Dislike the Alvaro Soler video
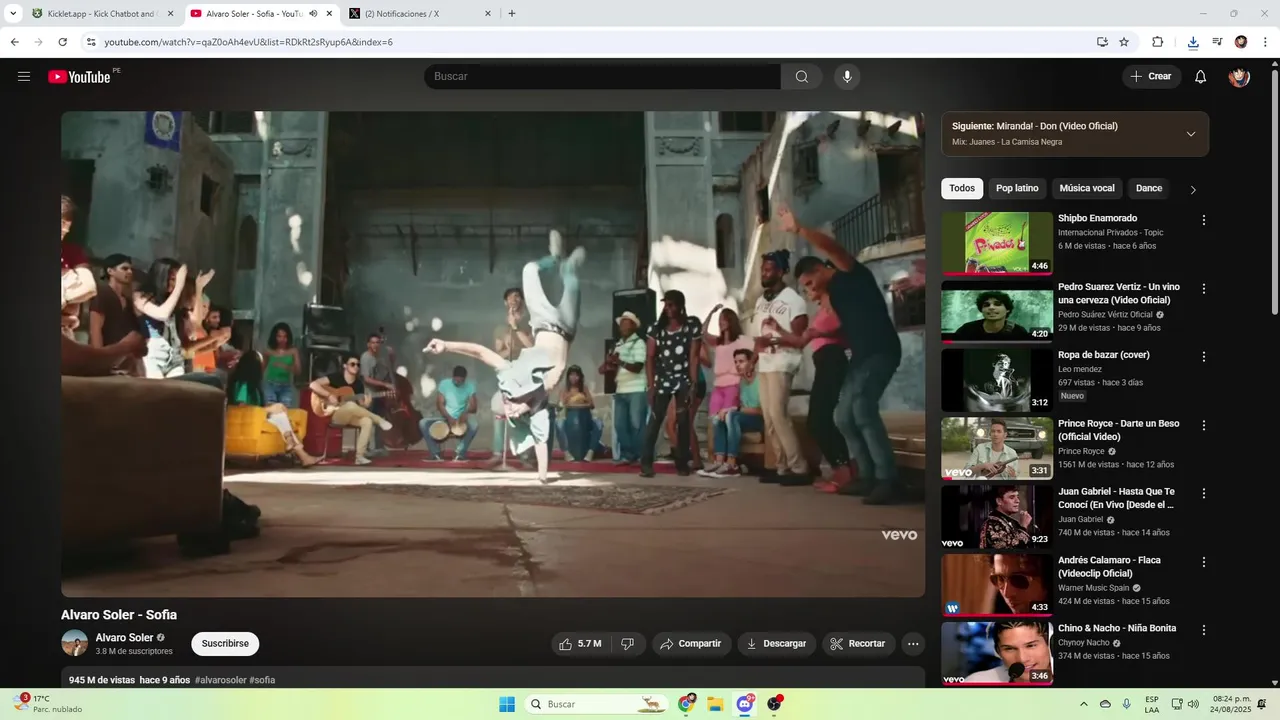Viewport: 1280px width, 720px height. [627, 644]
